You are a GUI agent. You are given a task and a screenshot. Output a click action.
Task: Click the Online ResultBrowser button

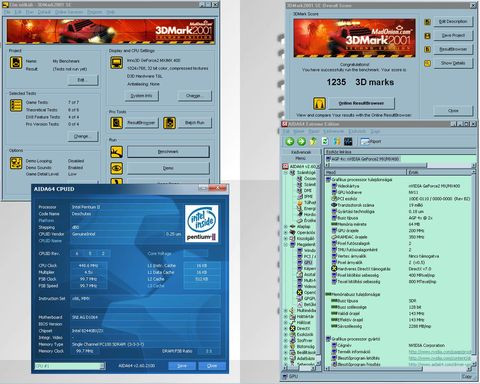pos(361,103)
